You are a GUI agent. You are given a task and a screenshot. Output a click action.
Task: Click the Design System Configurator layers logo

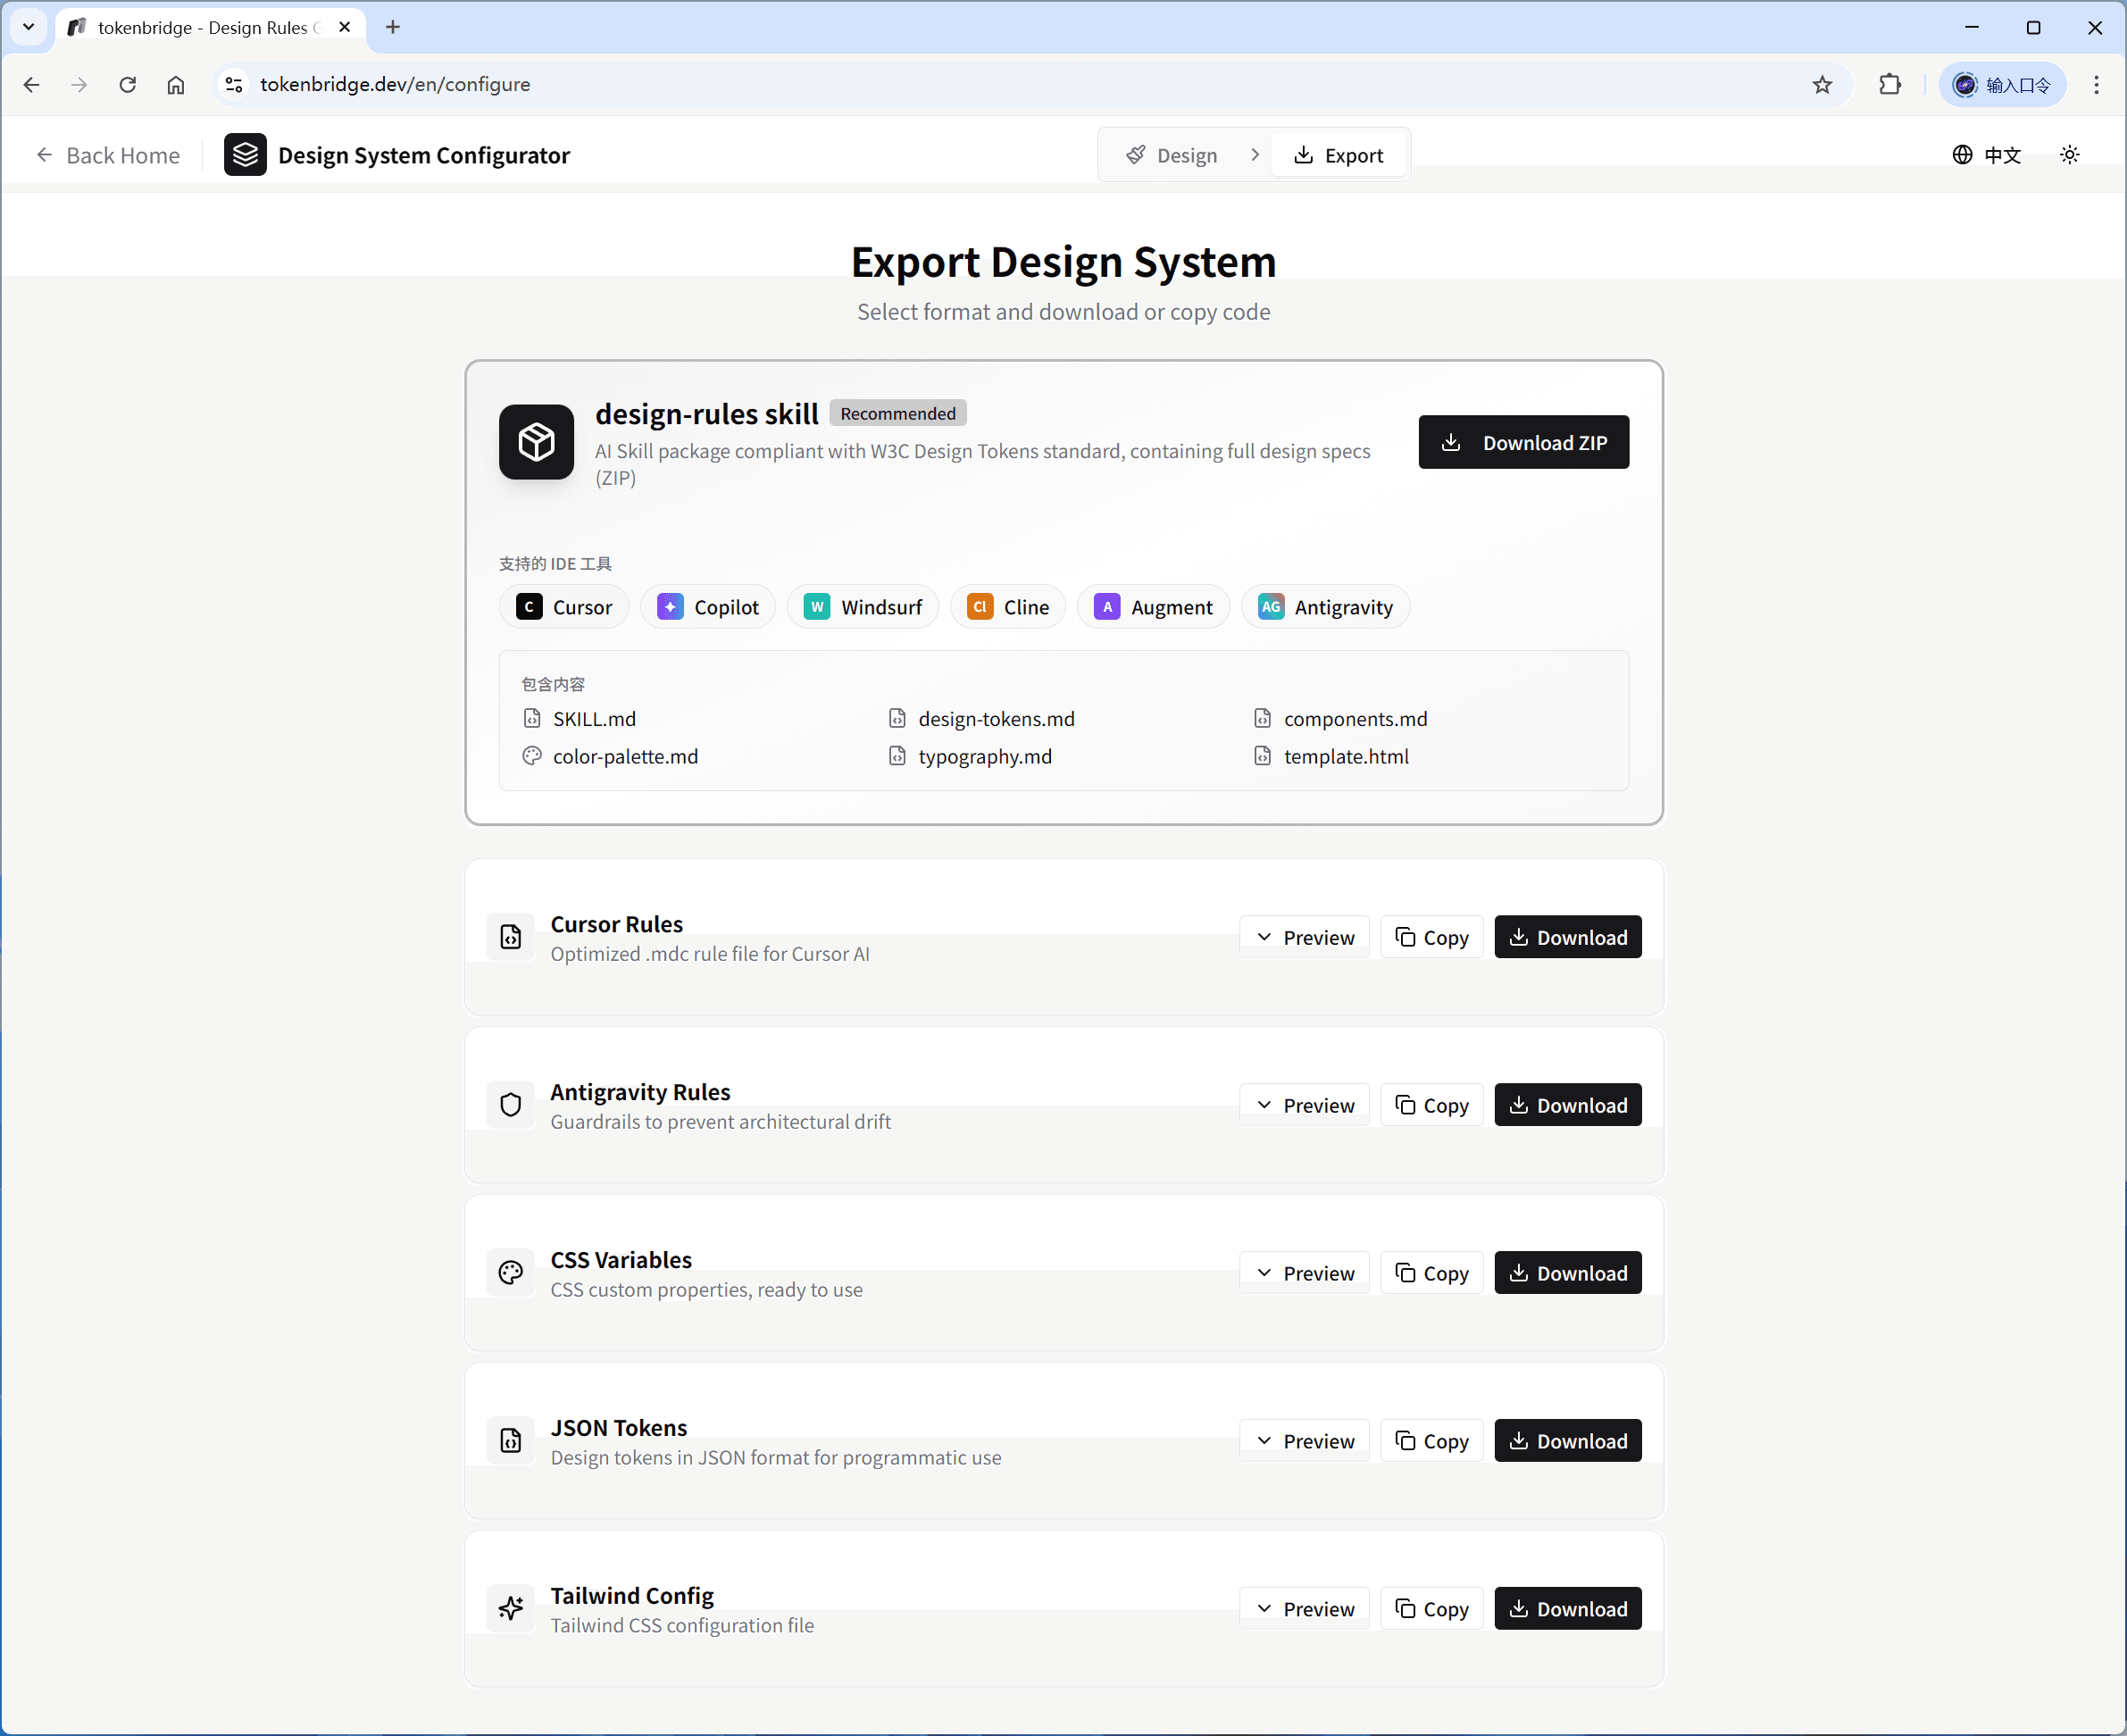point(245,154)
